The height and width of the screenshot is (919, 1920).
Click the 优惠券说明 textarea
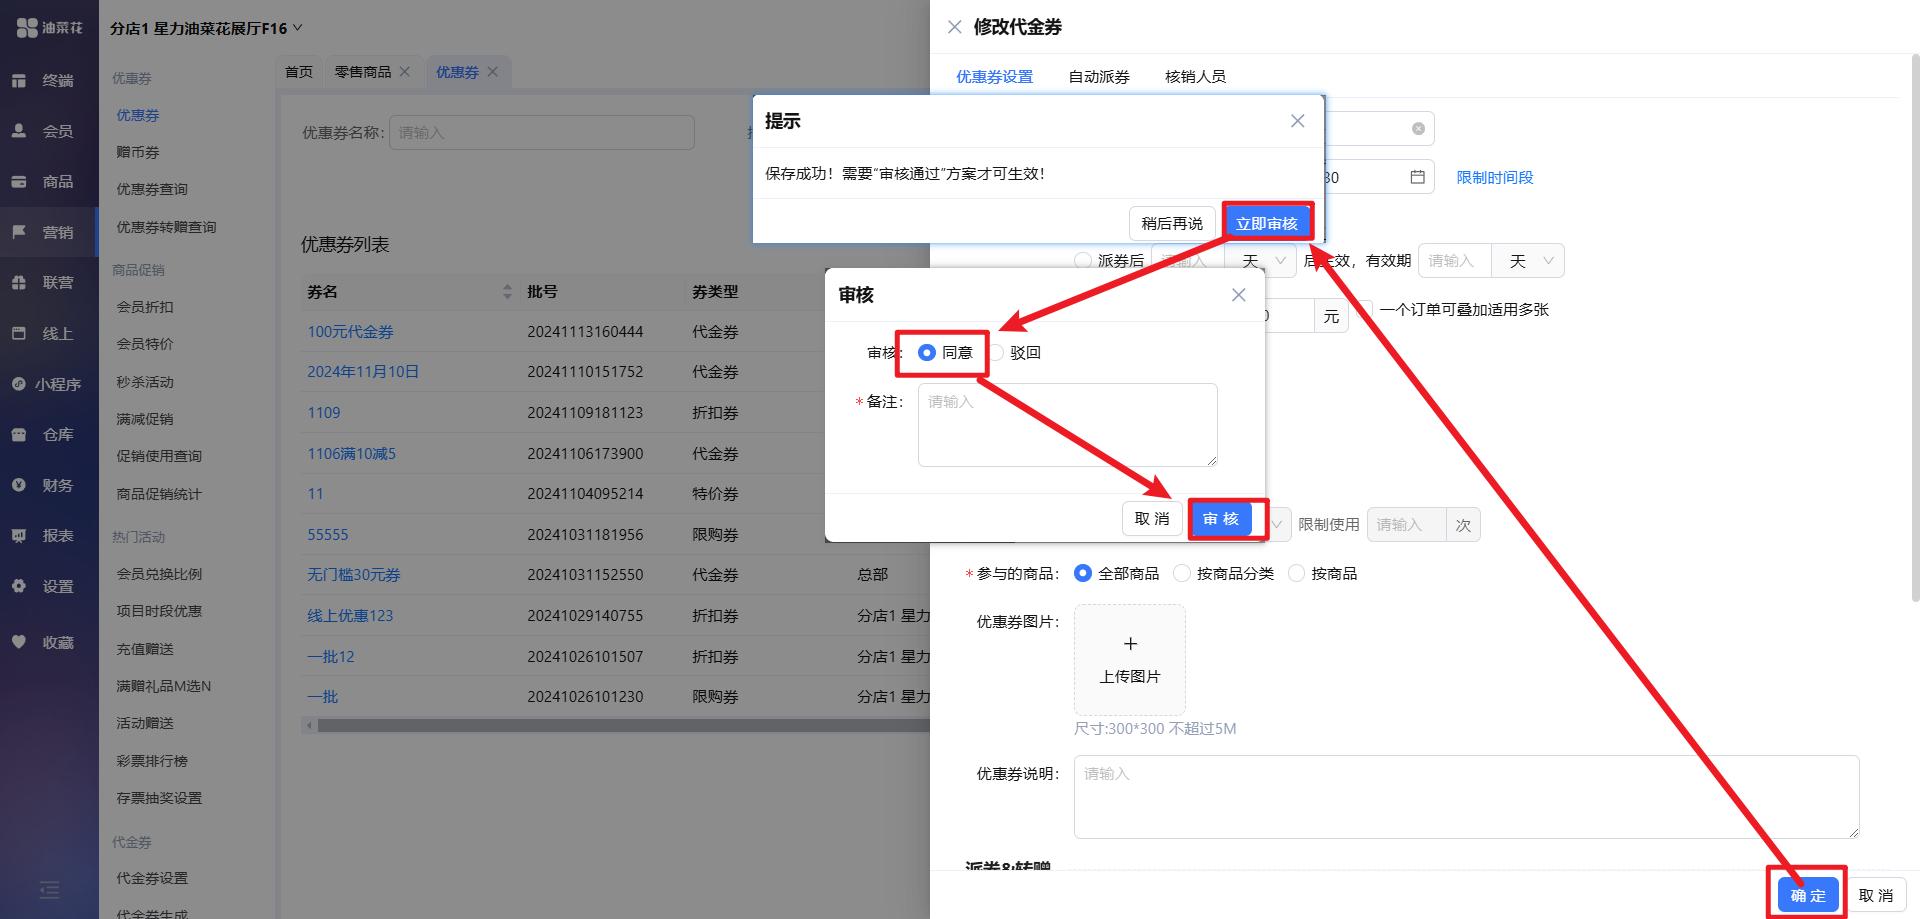coord(1467,797)
